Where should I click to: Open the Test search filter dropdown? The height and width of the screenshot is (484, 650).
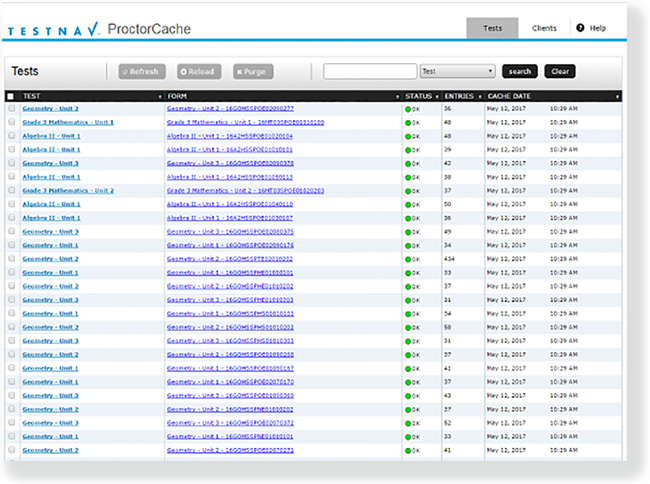tap(457, 71)
